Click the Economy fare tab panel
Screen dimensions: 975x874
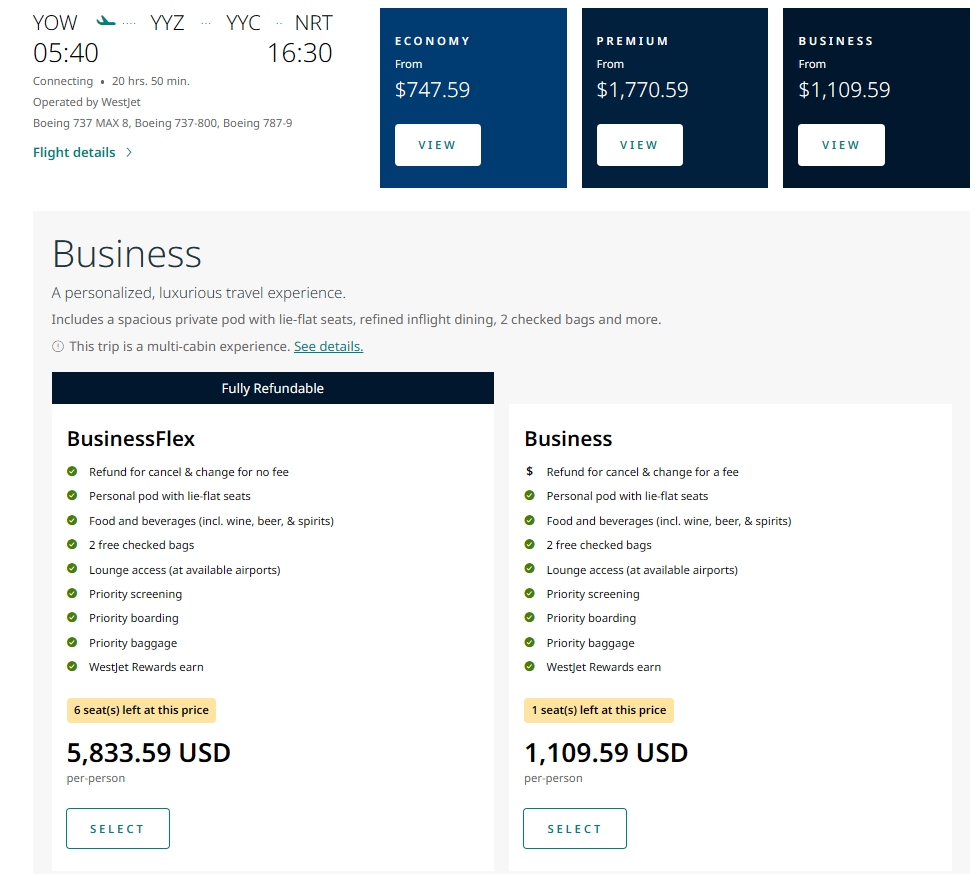(472, 60)
